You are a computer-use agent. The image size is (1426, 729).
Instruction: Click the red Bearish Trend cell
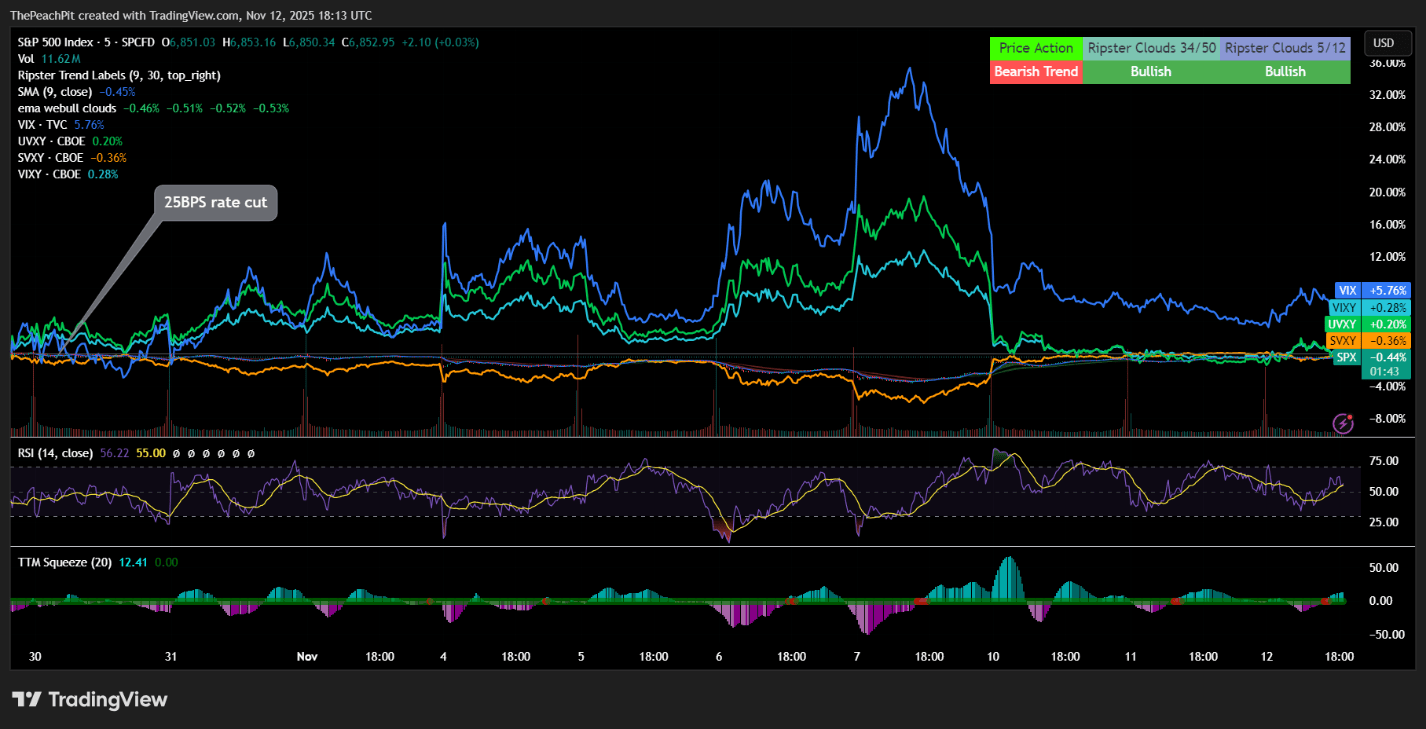1036,72
